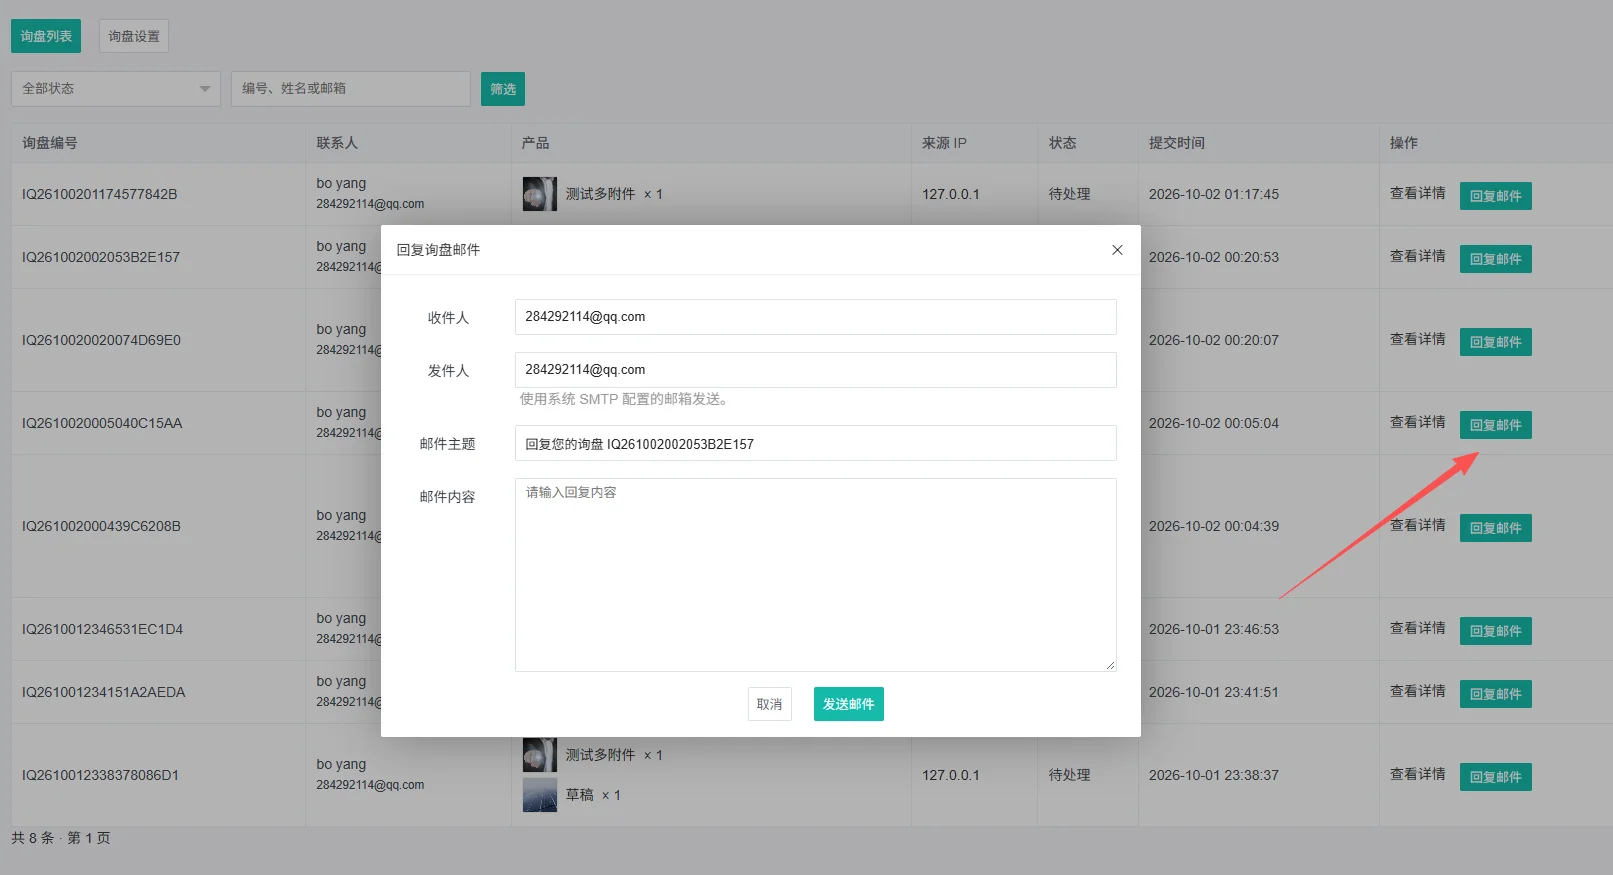Click 回复邮件 for inquiry IQ2610020005040C15AA

tap(1496, 425)
